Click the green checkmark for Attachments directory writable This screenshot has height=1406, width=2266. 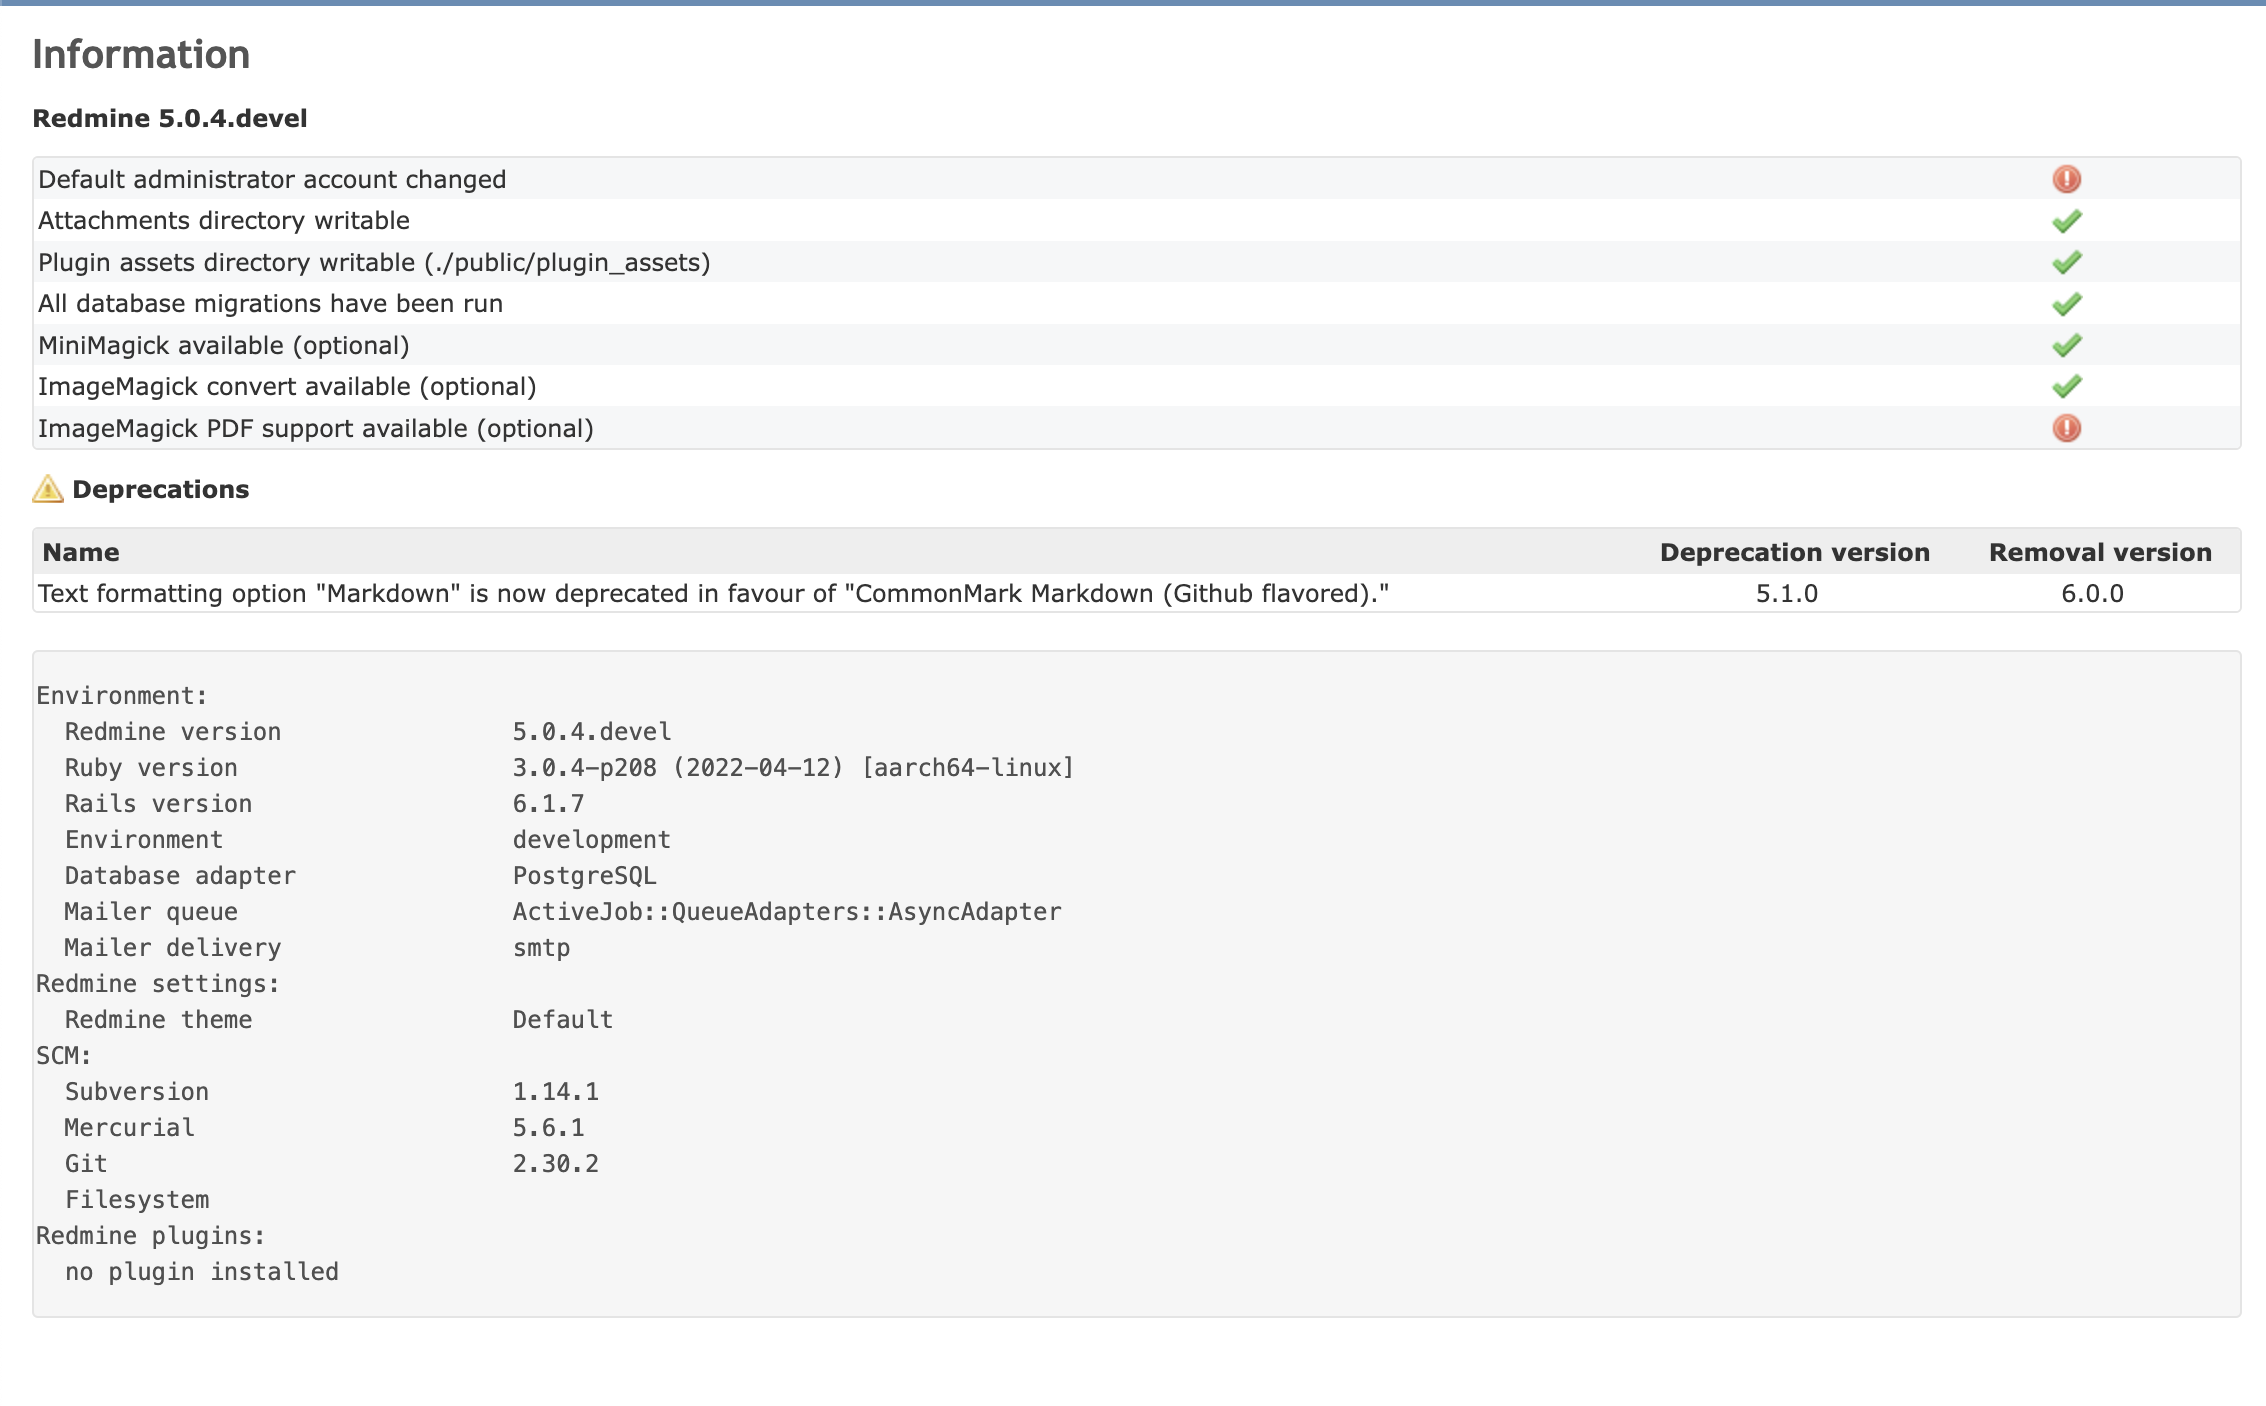click(x=2066, y=221)
